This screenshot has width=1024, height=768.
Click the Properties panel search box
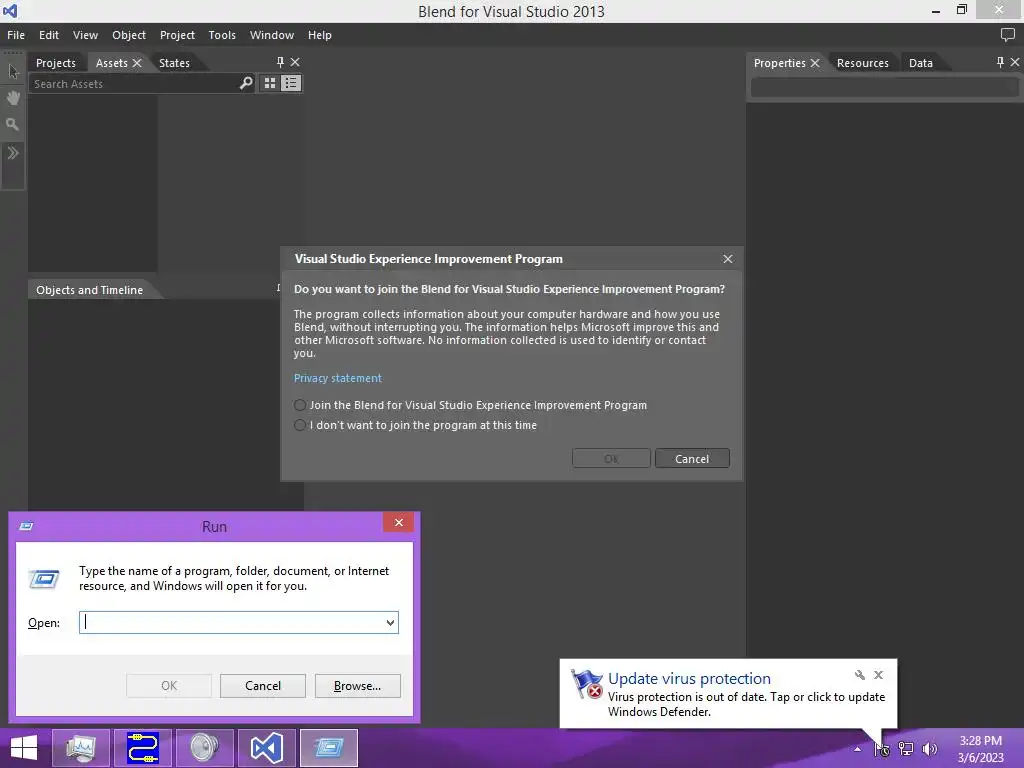pos(884,88)
